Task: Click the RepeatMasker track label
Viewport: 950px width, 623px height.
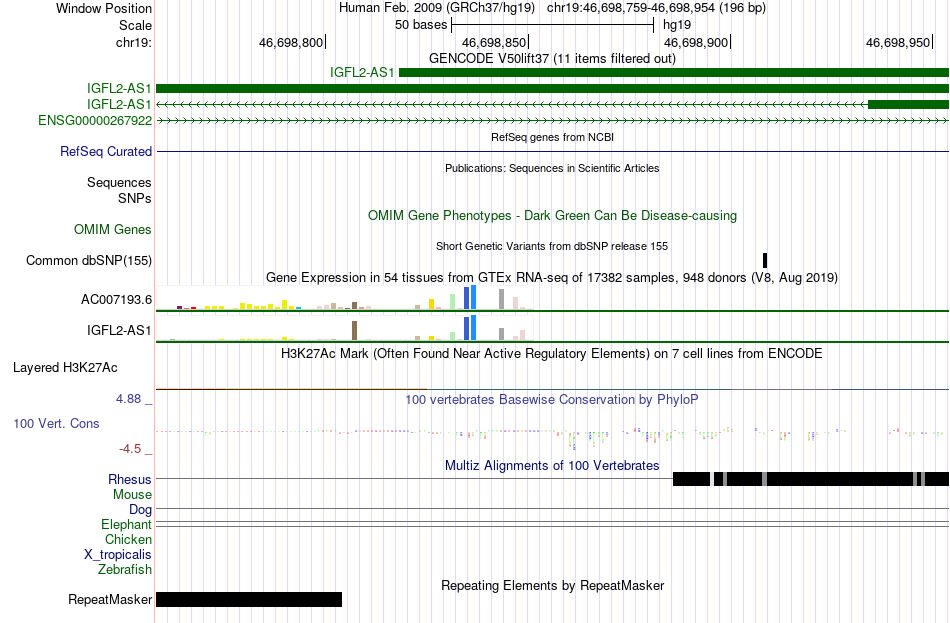Action: [110, 599]
